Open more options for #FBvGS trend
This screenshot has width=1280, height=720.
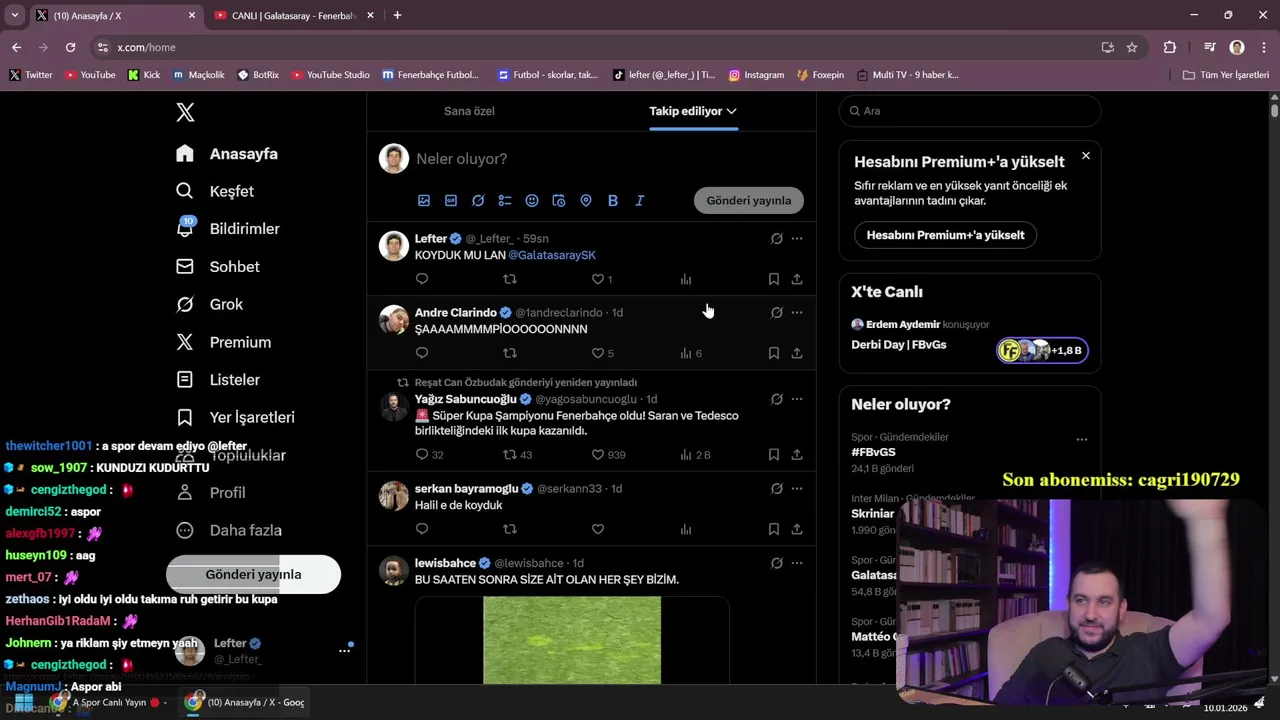click(x=1081, y=439)
